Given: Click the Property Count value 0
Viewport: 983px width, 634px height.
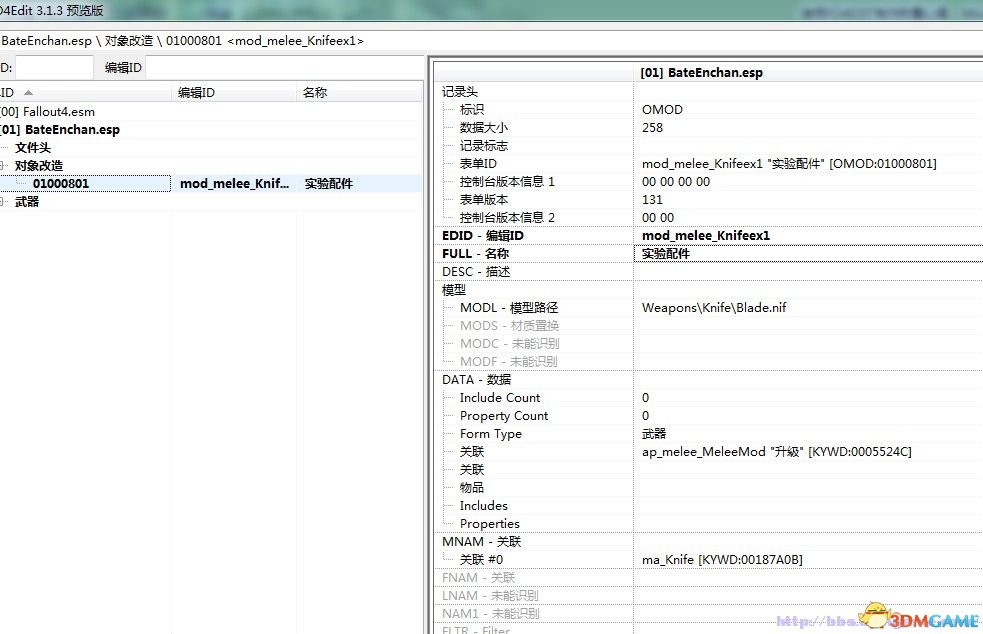Looking at the screenshot, I should pos(646,416).
